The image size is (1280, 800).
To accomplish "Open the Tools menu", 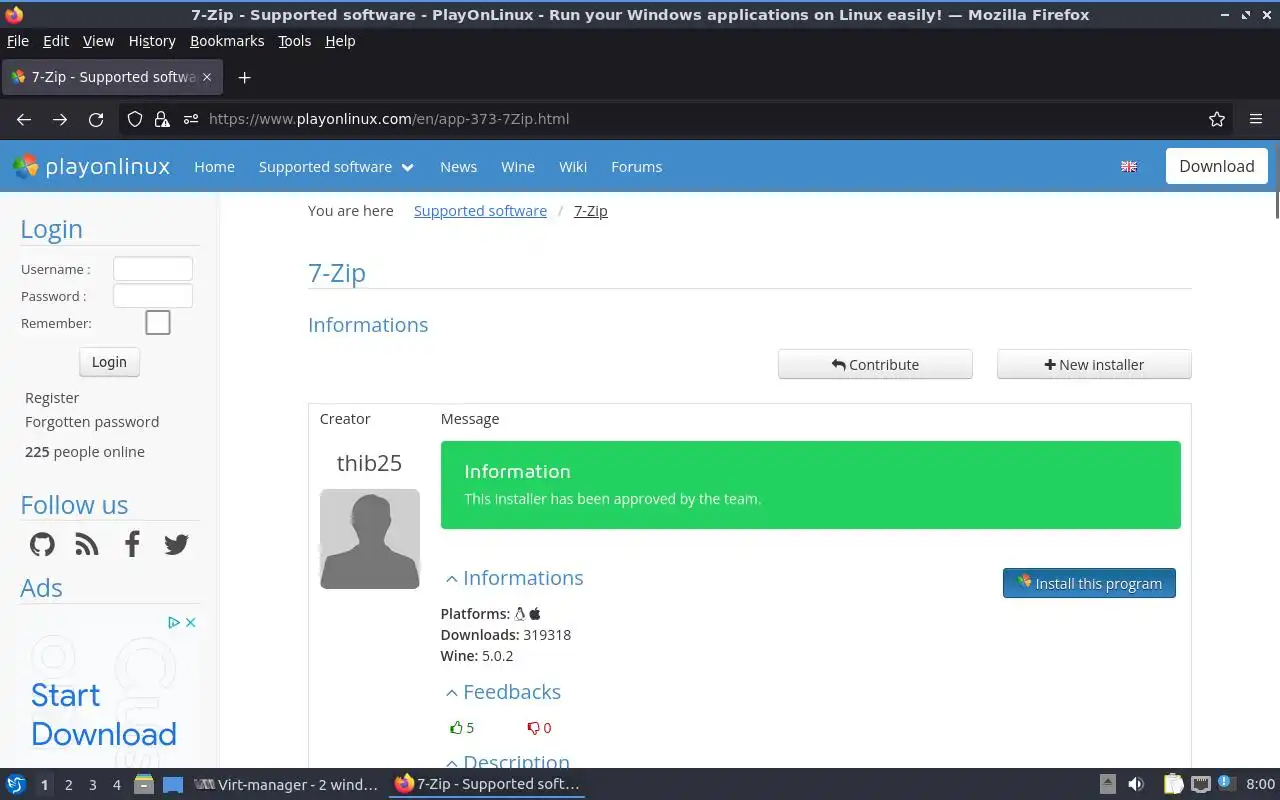I will tap(295, 41).
